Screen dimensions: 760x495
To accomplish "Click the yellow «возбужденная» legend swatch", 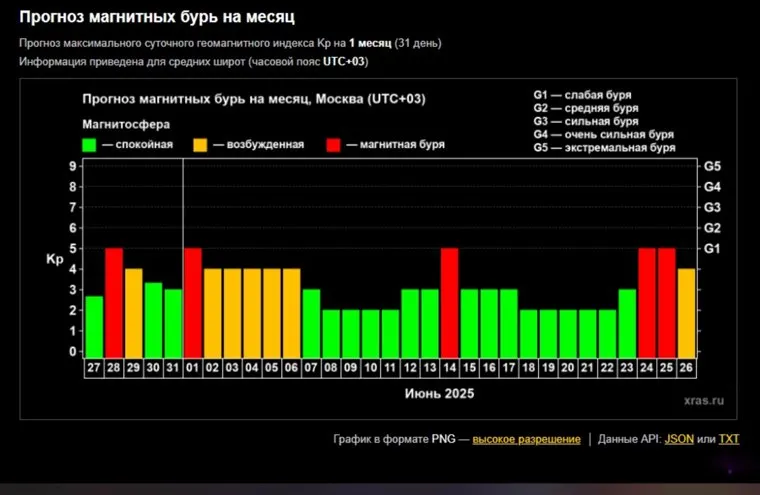I will [201, 145].
